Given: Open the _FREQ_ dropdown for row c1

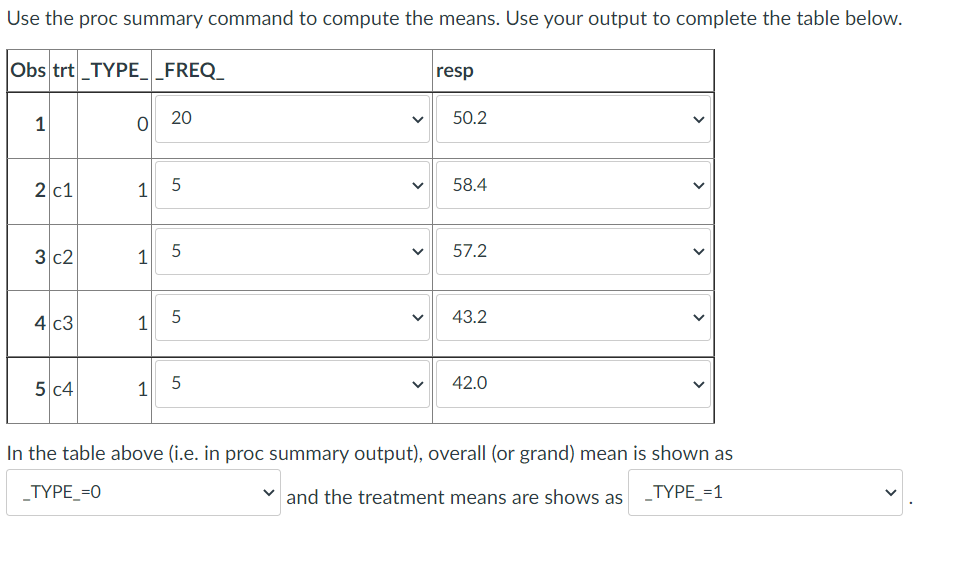Looking at the screenshot, I should (290, 185).
